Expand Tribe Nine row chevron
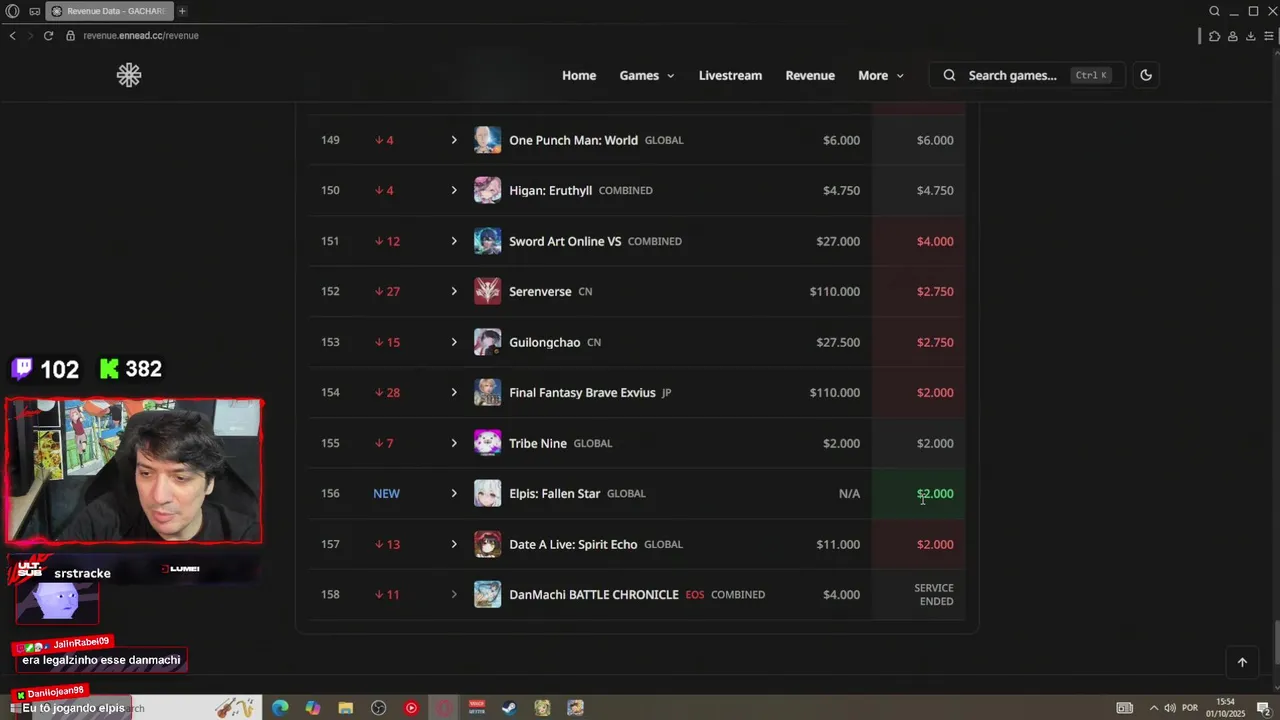 [x=453, y=443]
